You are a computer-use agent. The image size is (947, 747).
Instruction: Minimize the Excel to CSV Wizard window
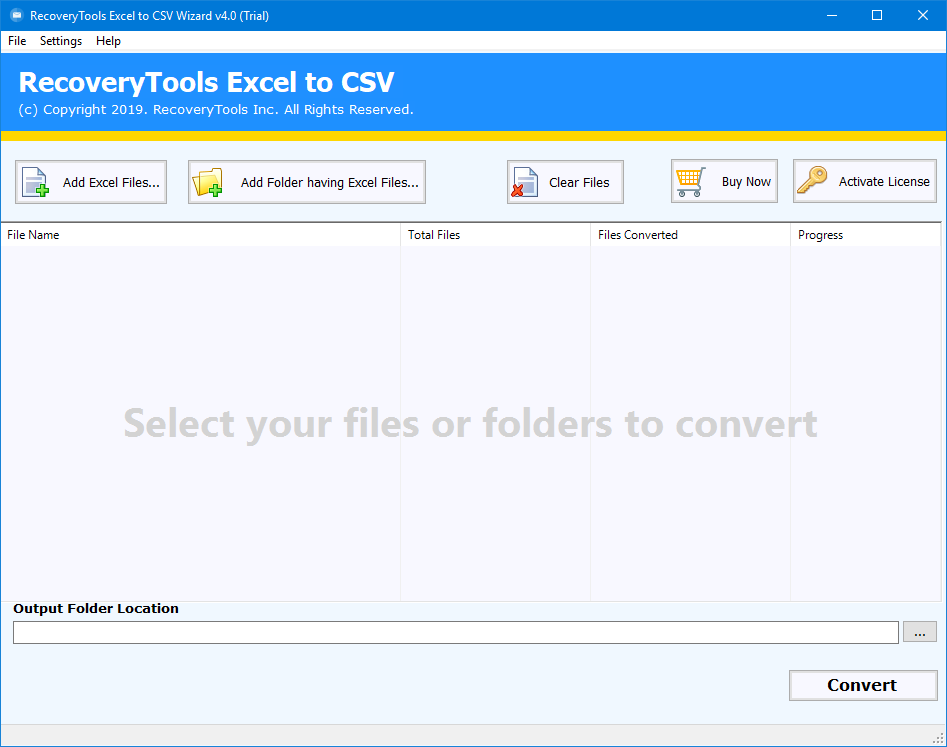(832, 16)
